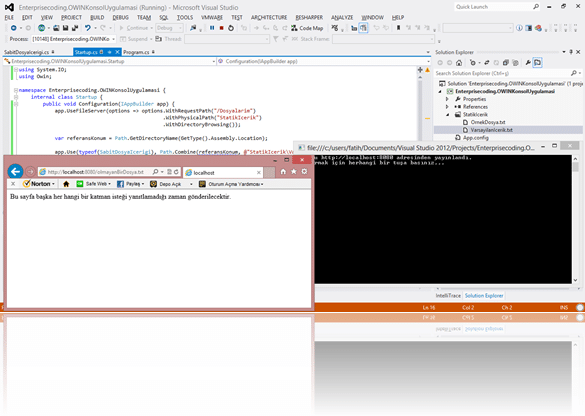Close the localhost browser tab
Screen dimensions: 585x416
[259, 172]
